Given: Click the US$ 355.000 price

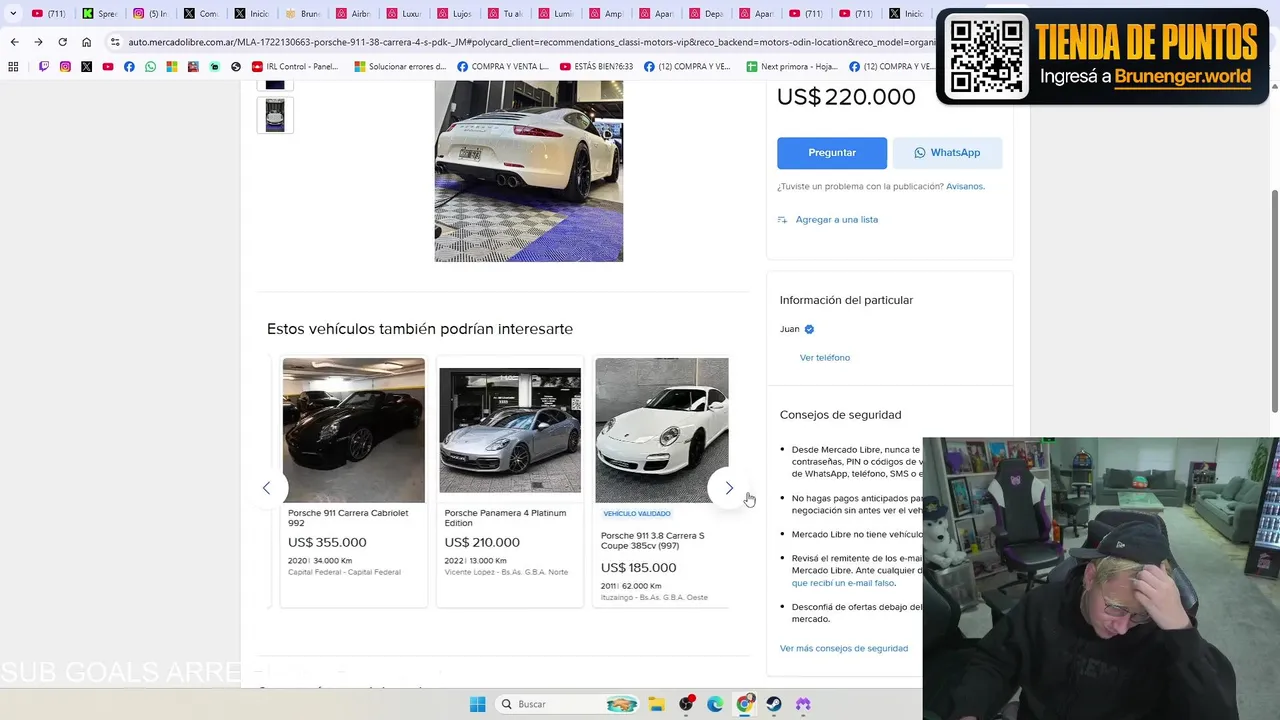Looking at the screenshot, I should point(327,543).
